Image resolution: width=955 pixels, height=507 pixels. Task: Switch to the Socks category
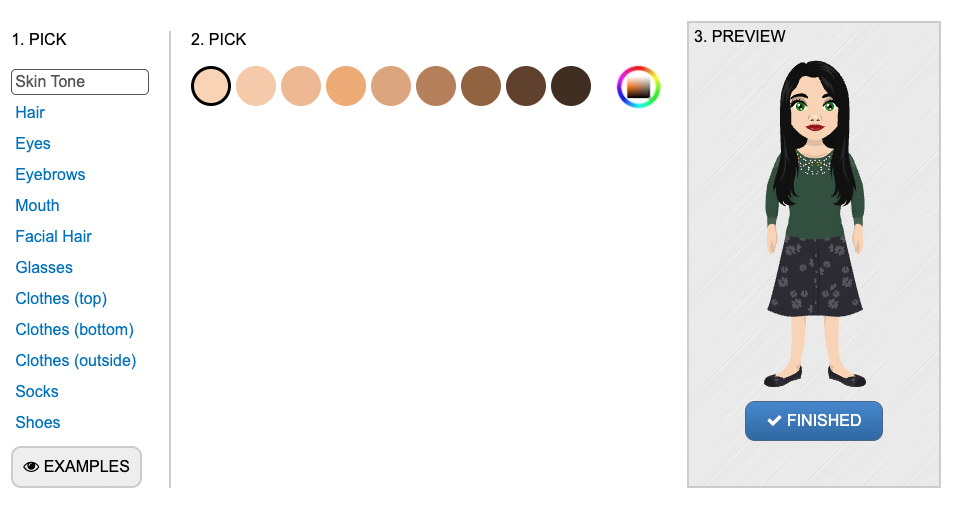pos(37,392)
